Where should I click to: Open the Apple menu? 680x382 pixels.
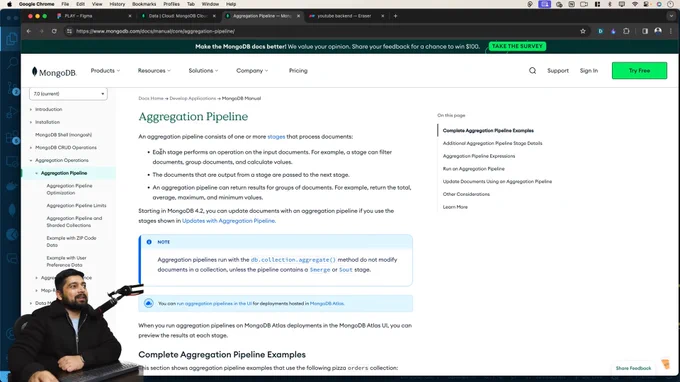pyautogui.click(x=9, y=4)
